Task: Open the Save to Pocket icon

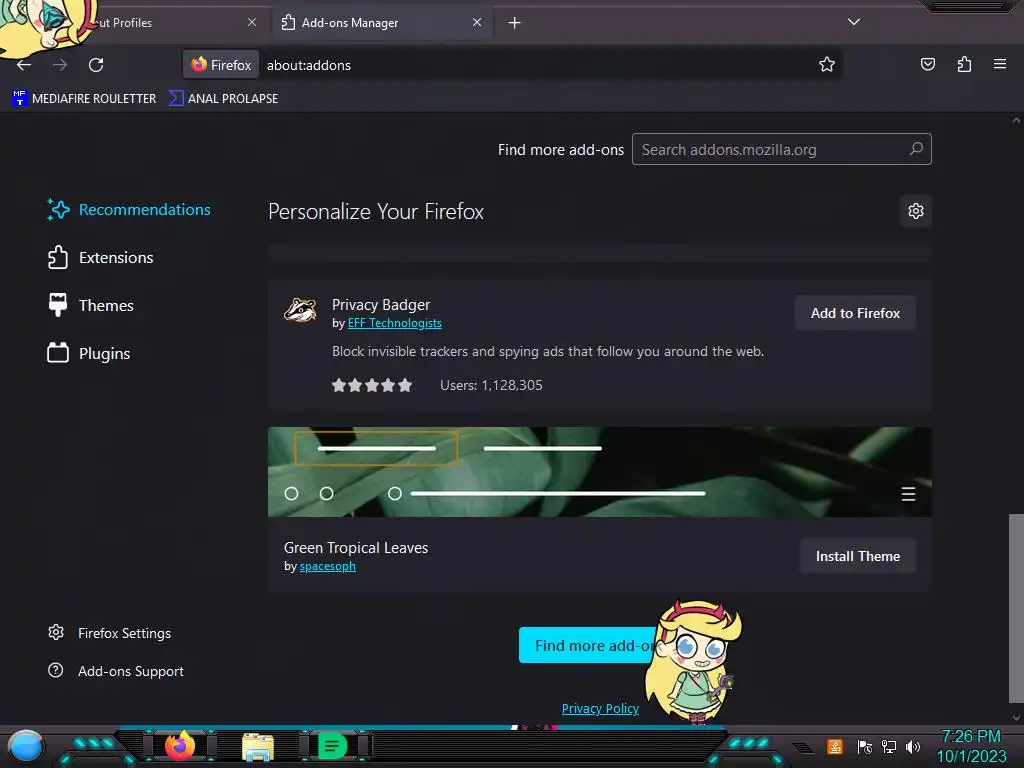Action: pyautogui.click(x=927, y=64)
